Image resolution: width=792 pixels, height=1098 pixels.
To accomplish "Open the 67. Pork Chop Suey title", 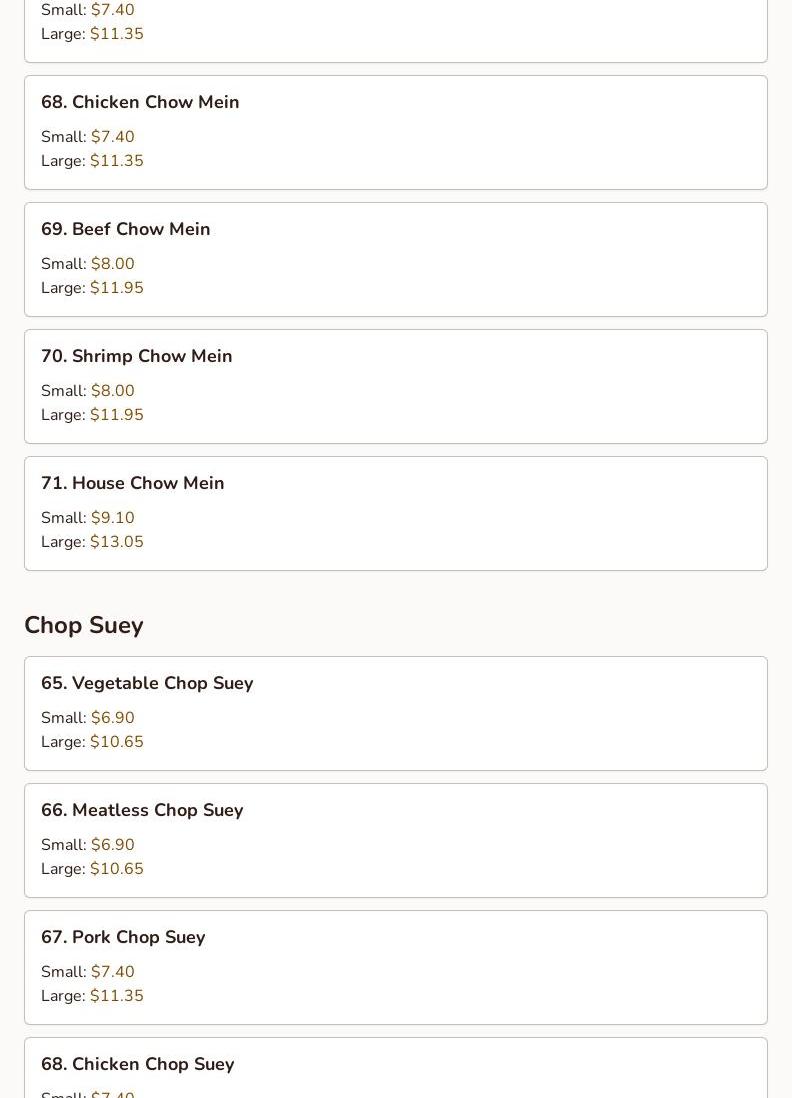I will pyautogui.click(x=123, y=937).
